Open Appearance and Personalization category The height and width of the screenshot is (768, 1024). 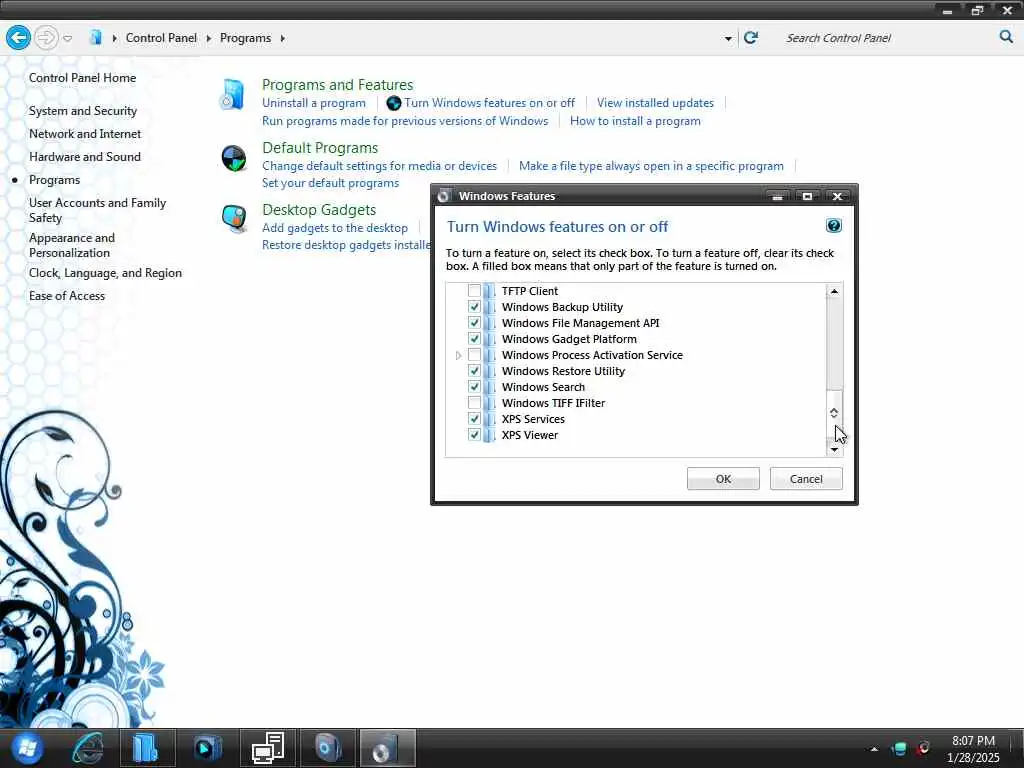pos(72,245)
